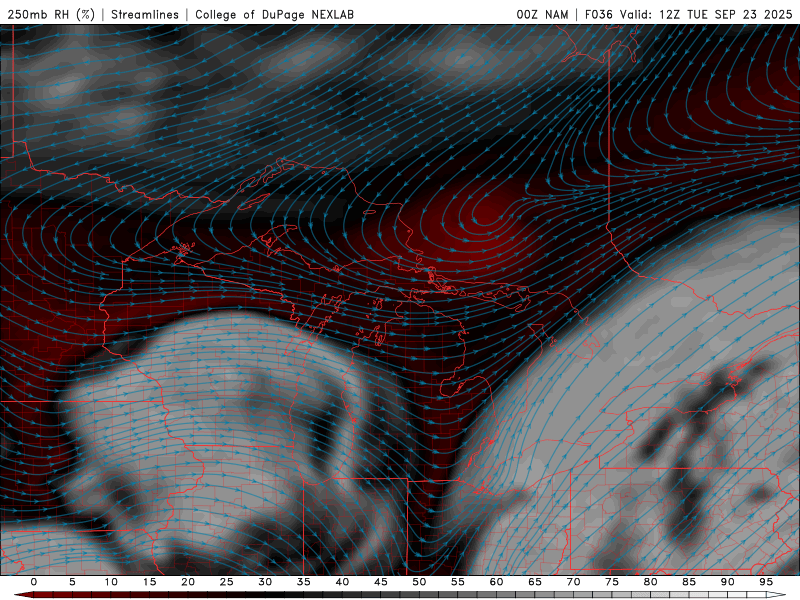This screenshot has height=600, width=800.
Task: Click the color scale label "35"
Action: click(x=303, y=582)
